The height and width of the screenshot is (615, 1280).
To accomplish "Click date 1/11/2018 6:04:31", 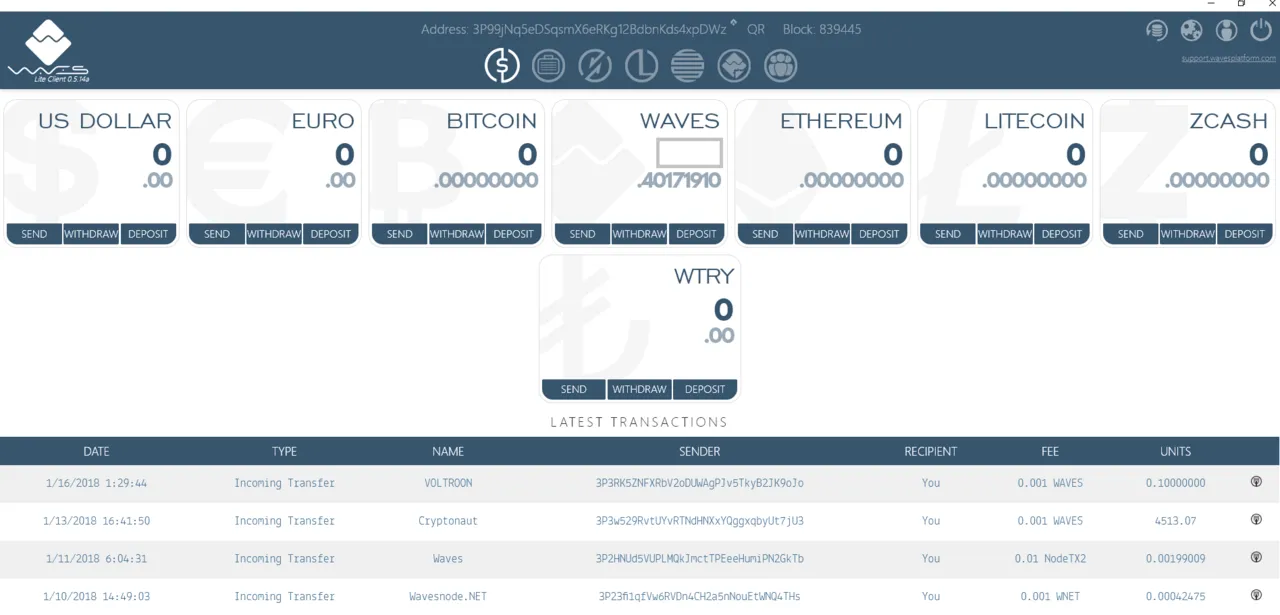I will pyautogui.click(x=96, y=559).
